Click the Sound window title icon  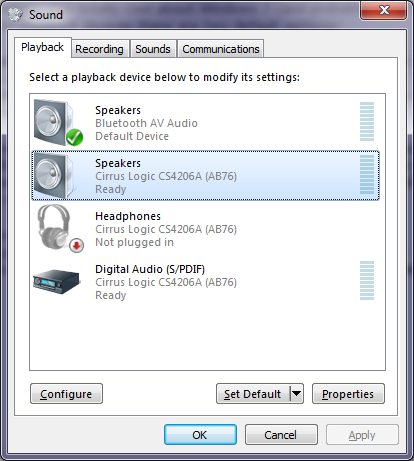(x=15, y=14)
